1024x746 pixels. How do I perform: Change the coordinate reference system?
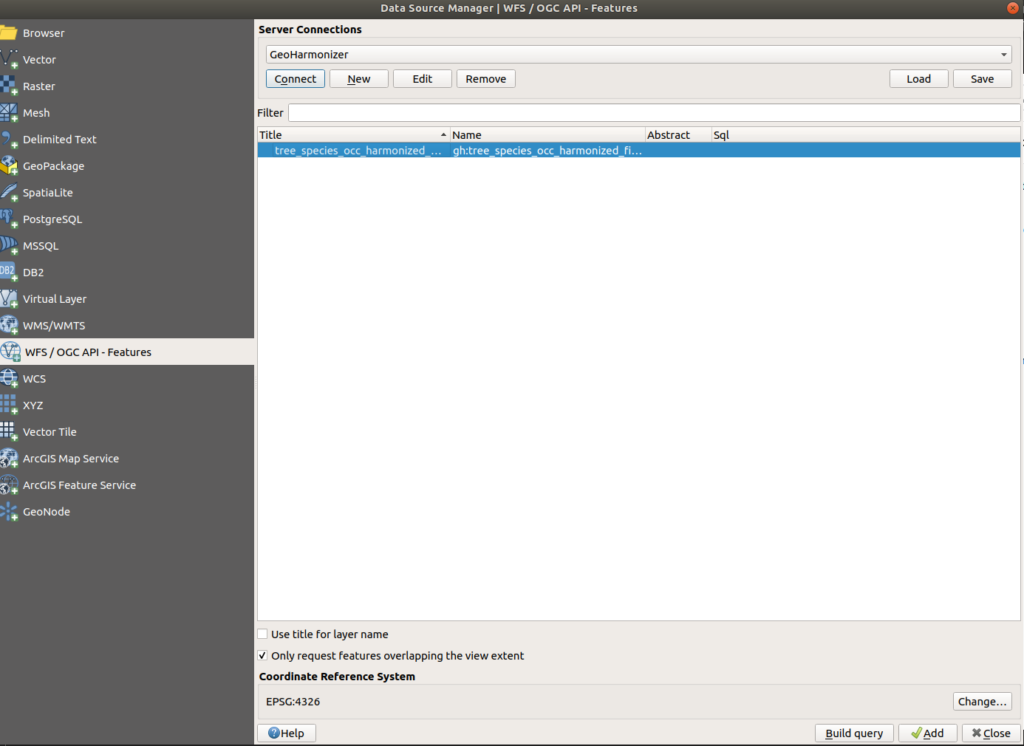[982, 701]
